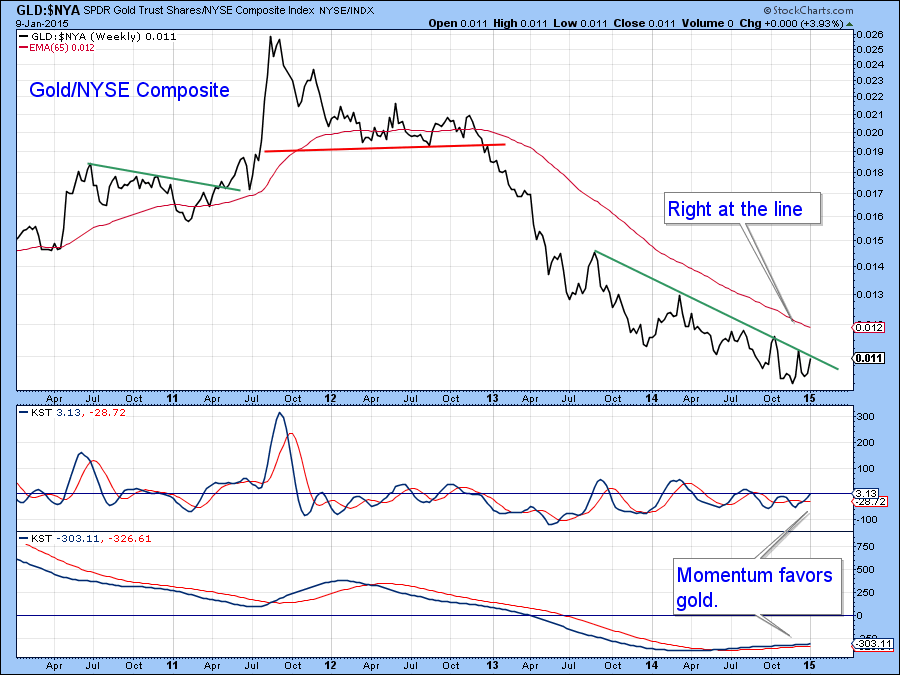Click the 'Right at the line' callout box
The width and height of the screenshot is (900, 675).
(743, 208)
